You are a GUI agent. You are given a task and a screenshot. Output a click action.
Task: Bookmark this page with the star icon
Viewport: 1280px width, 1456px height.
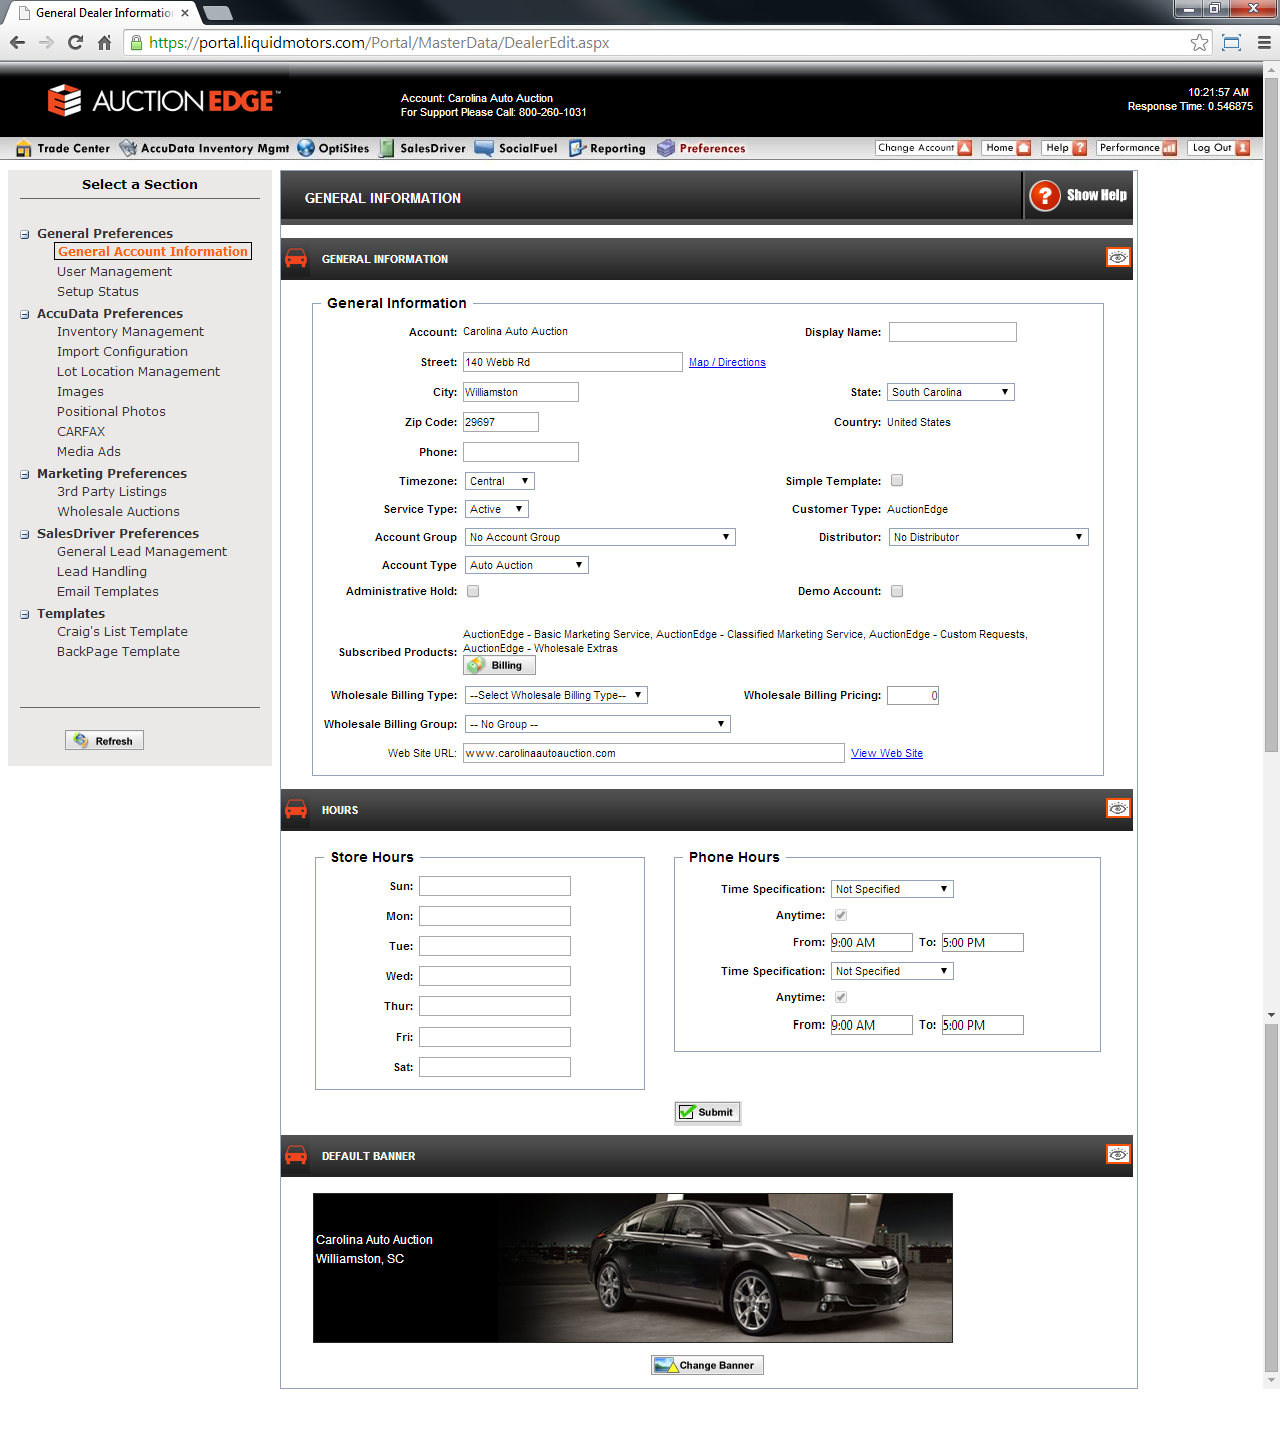pyautogui.click(x=1199, y=42)
